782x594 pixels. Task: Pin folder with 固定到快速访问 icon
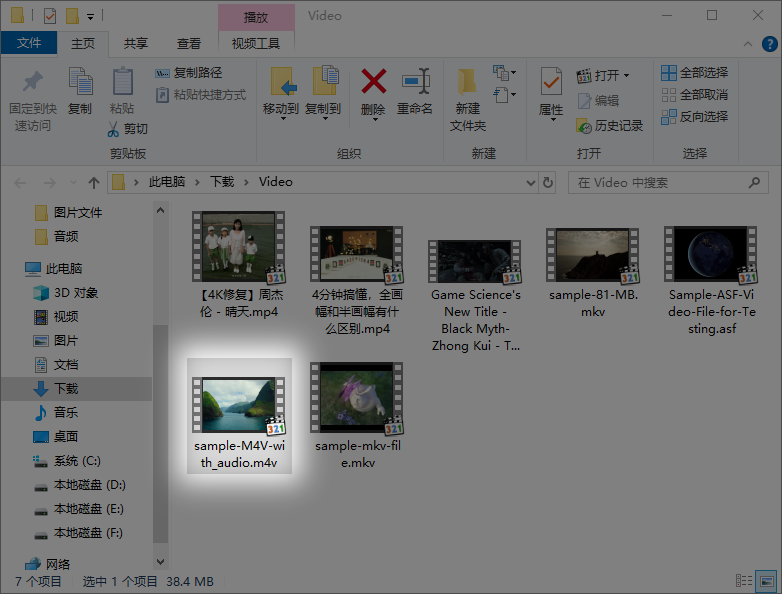coord(33,82)
